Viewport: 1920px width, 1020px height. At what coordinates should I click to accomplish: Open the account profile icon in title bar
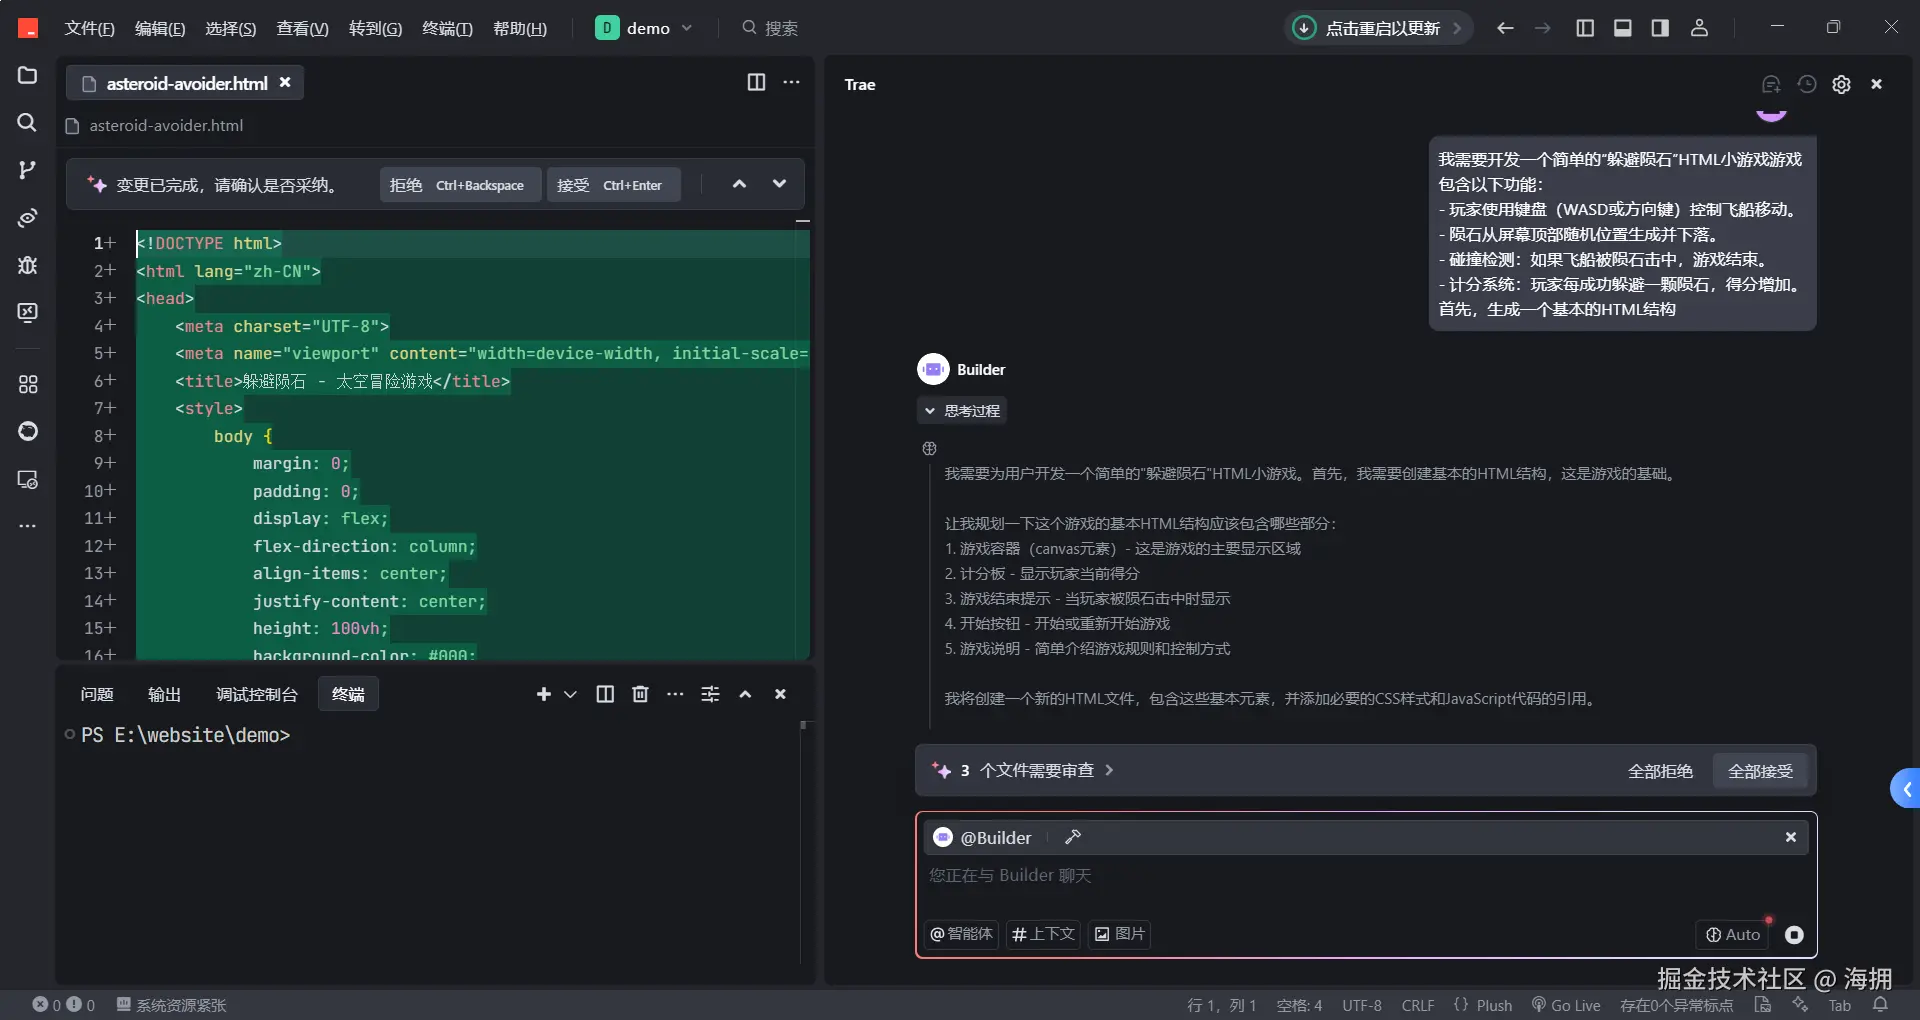click(x=1699, y=28)
